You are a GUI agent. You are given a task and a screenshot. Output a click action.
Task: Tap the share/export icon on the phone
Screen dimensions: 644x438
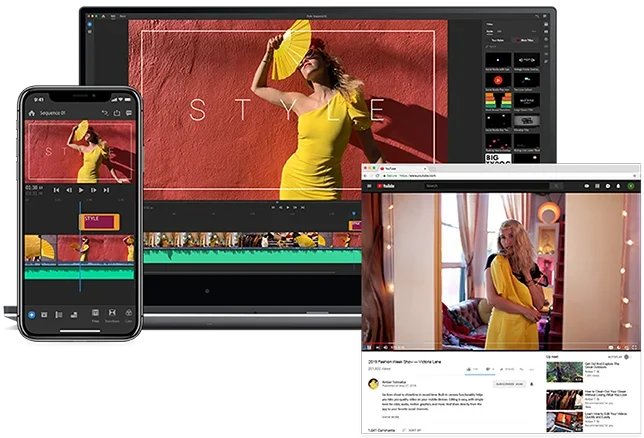pyautogui.click(x=117, y=113)
